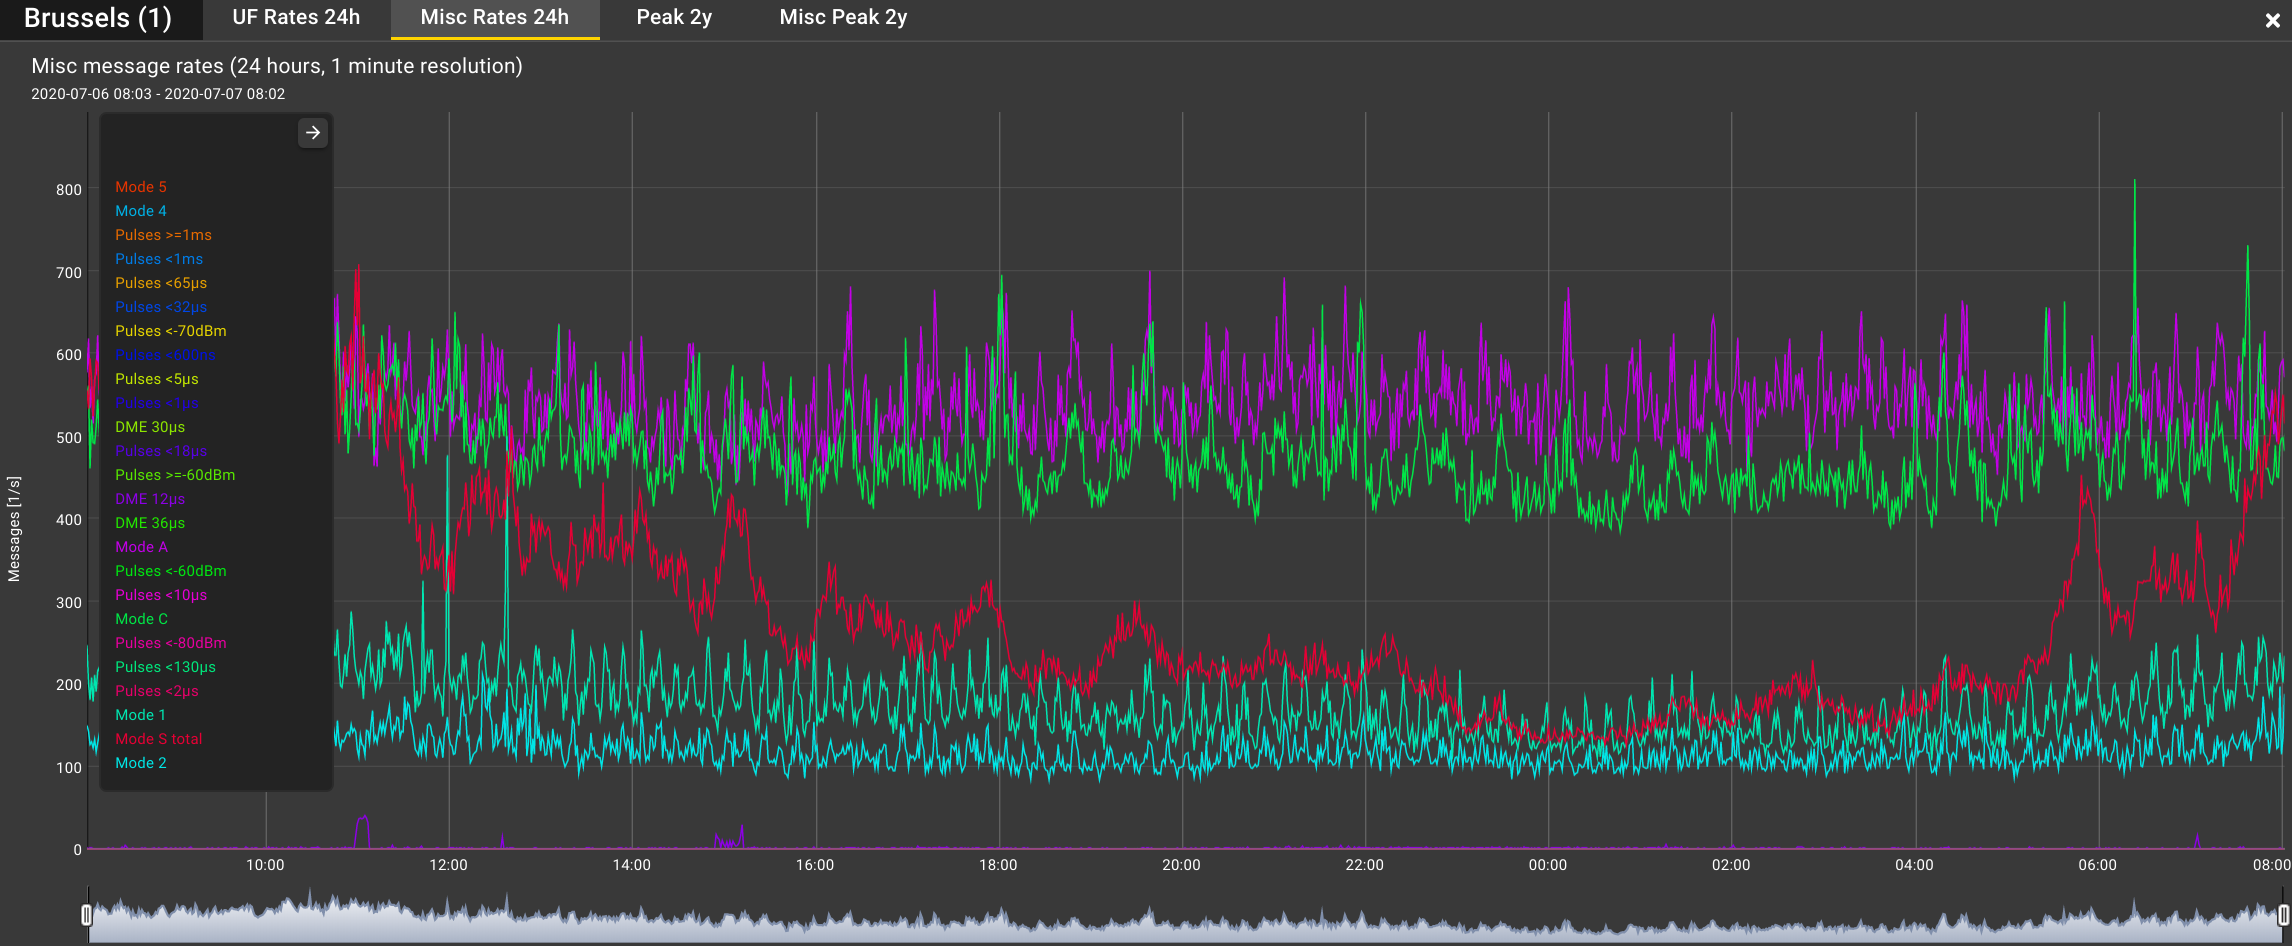The width and height of the screenshot is (2292, 946).
Task: Collapse the legend panel with the arrow
Action: (312, 132)
